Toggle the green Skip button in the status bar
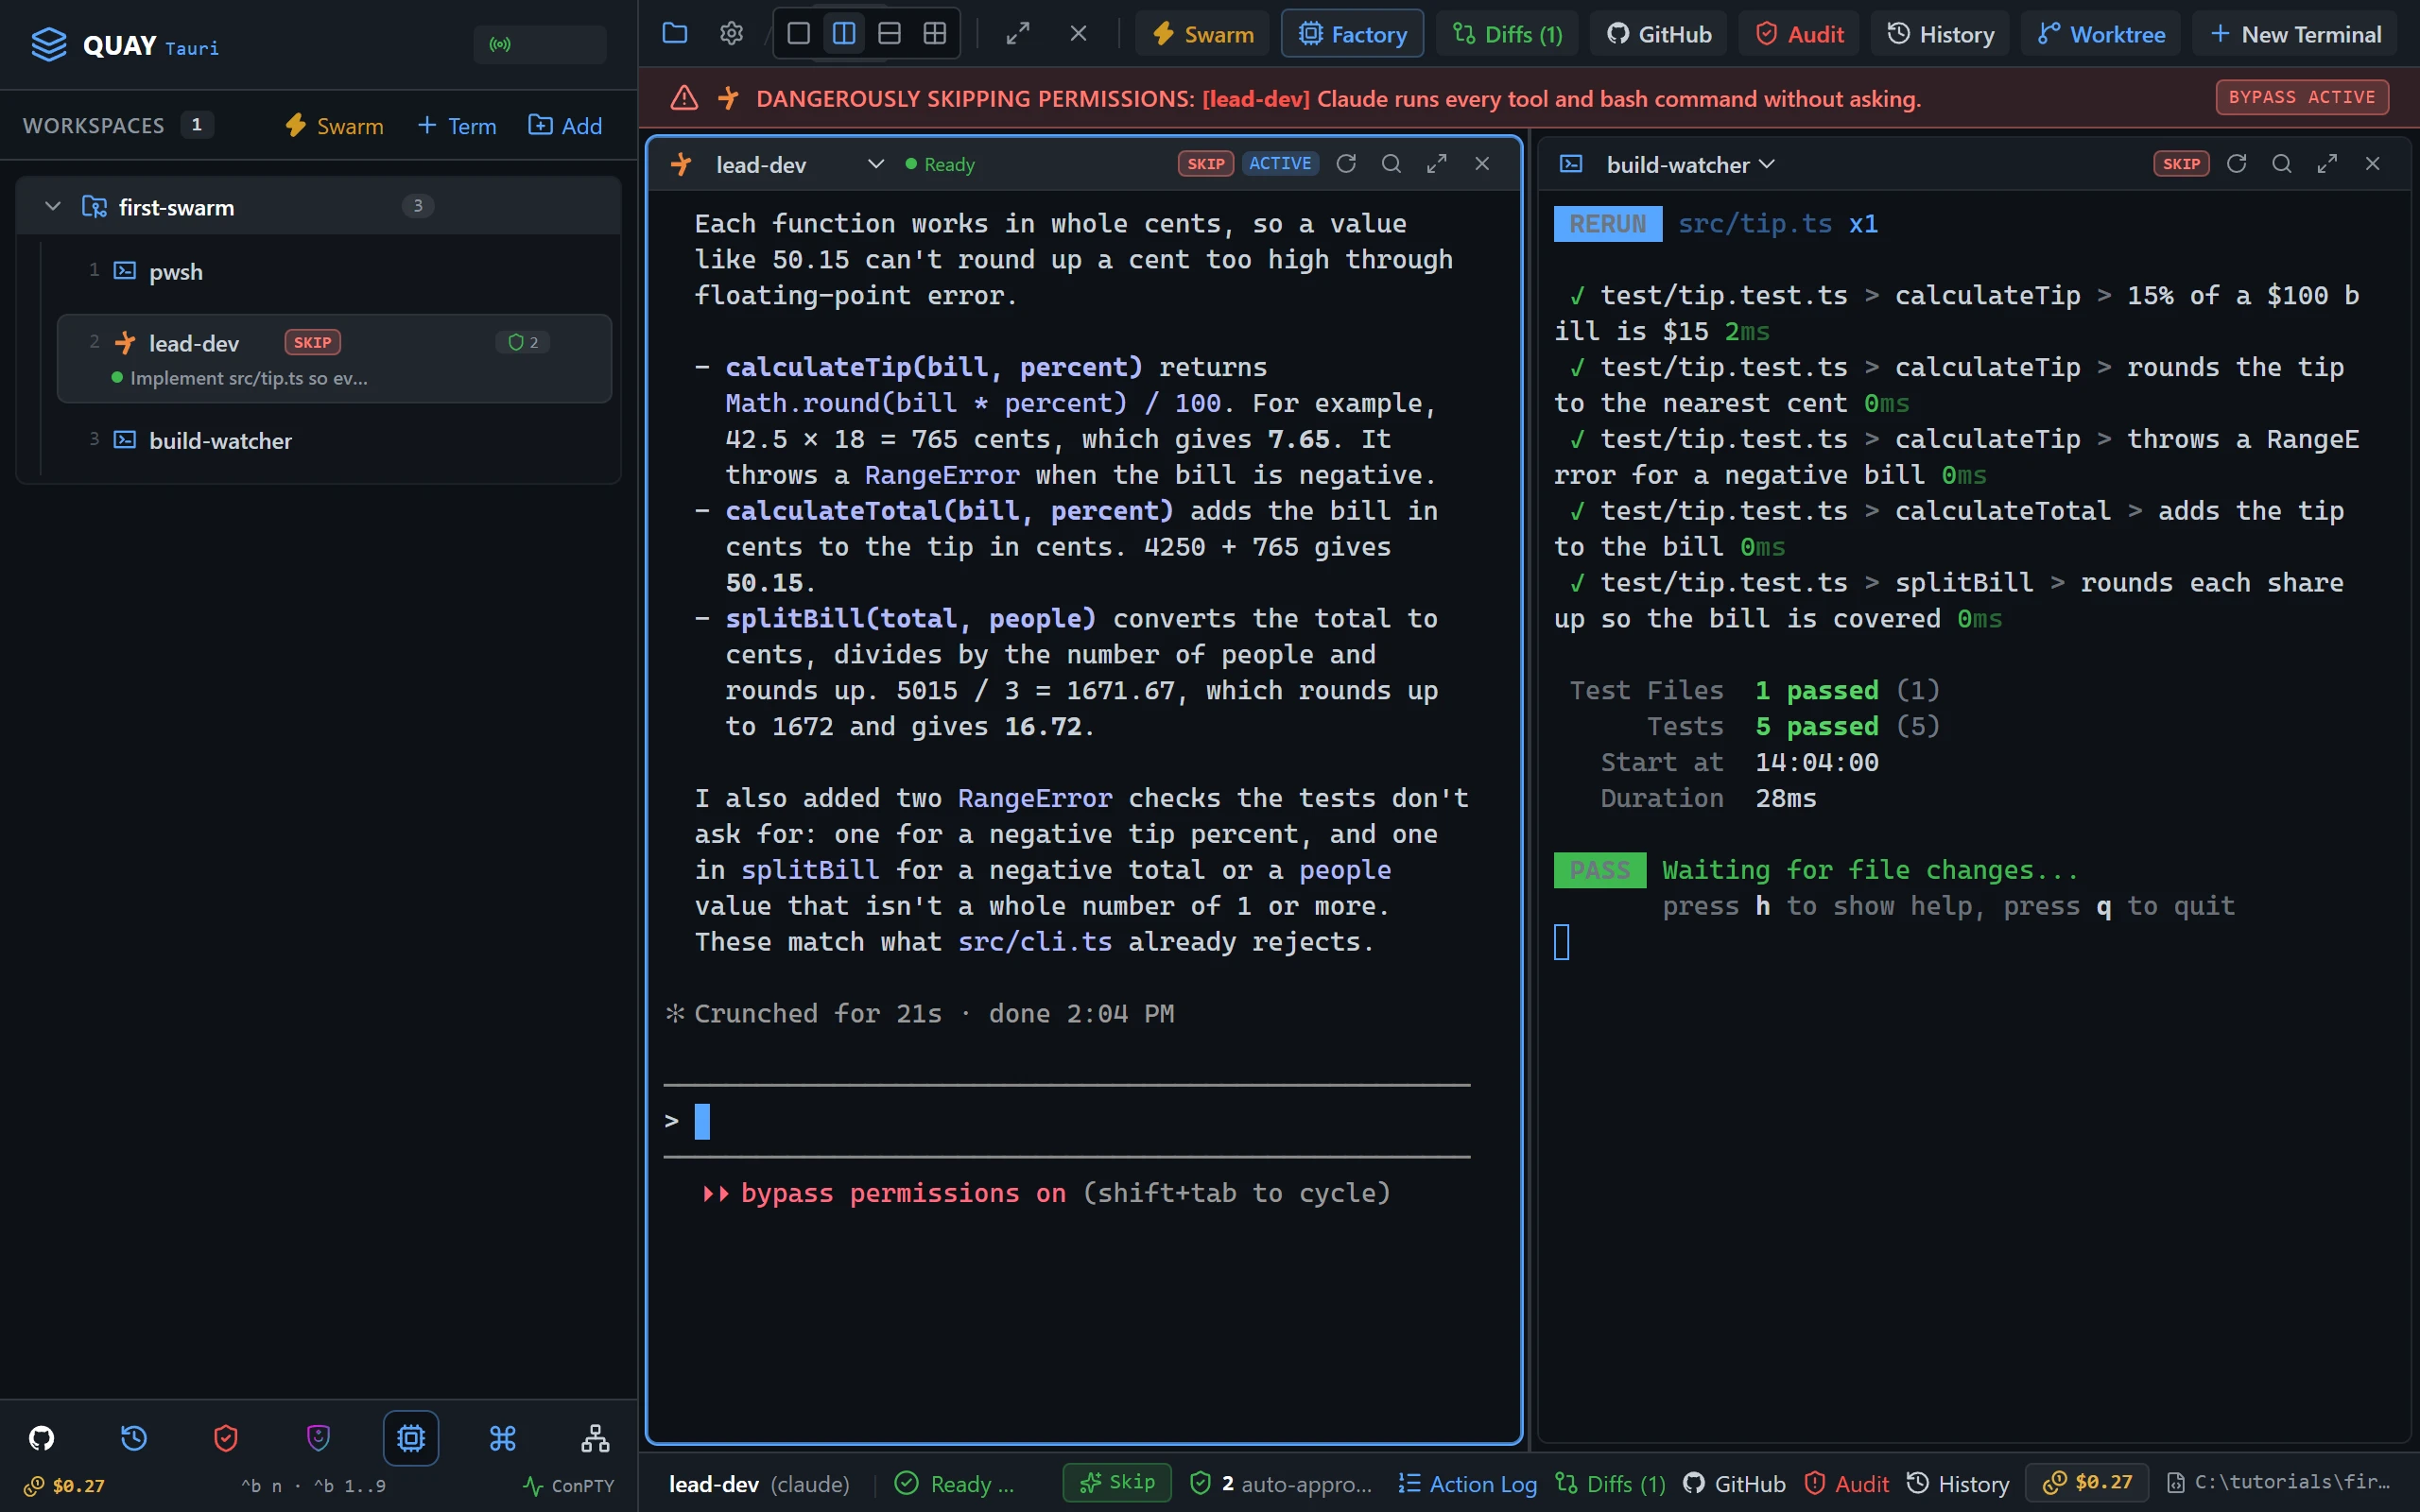Viewport: 2420px width, 1512px height. point(1117,1482)
